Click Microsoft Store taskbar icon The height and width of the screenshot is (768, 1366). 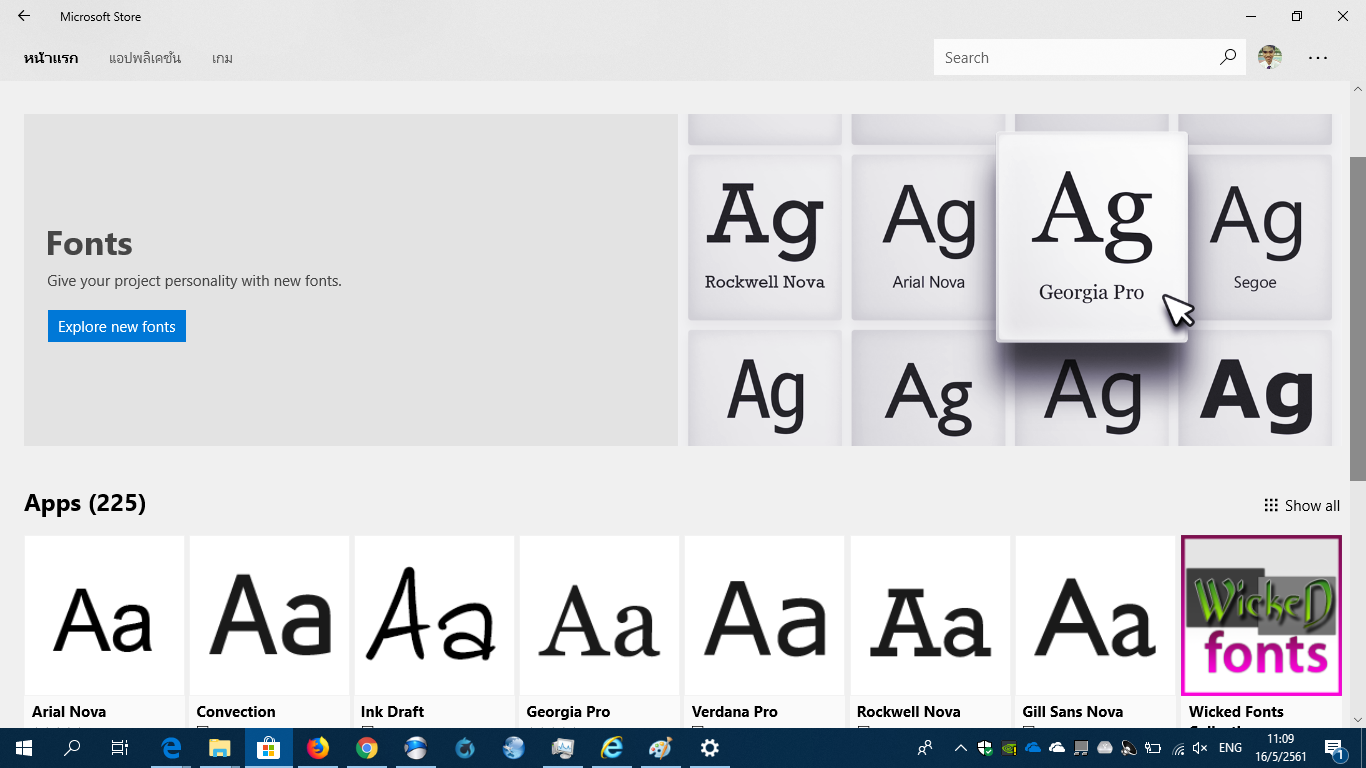tap(268, 747)
